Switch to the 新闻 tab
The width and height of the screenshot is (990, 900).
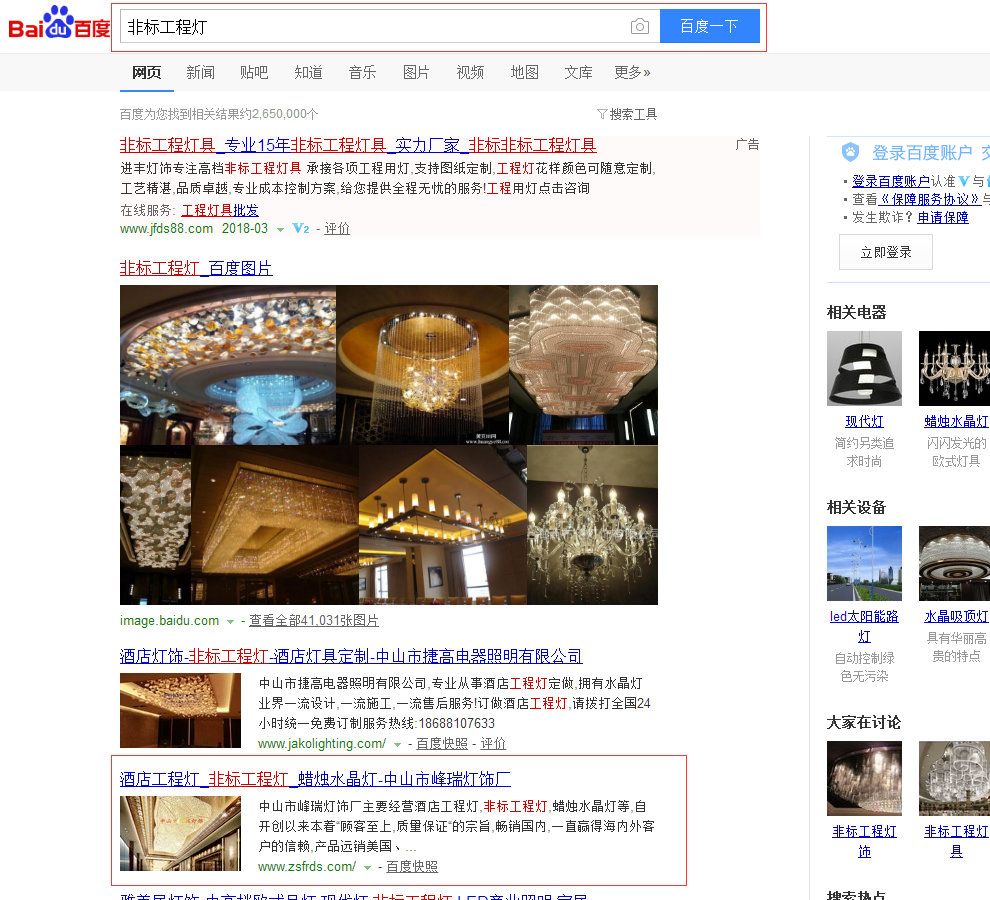tap(200, 72)
